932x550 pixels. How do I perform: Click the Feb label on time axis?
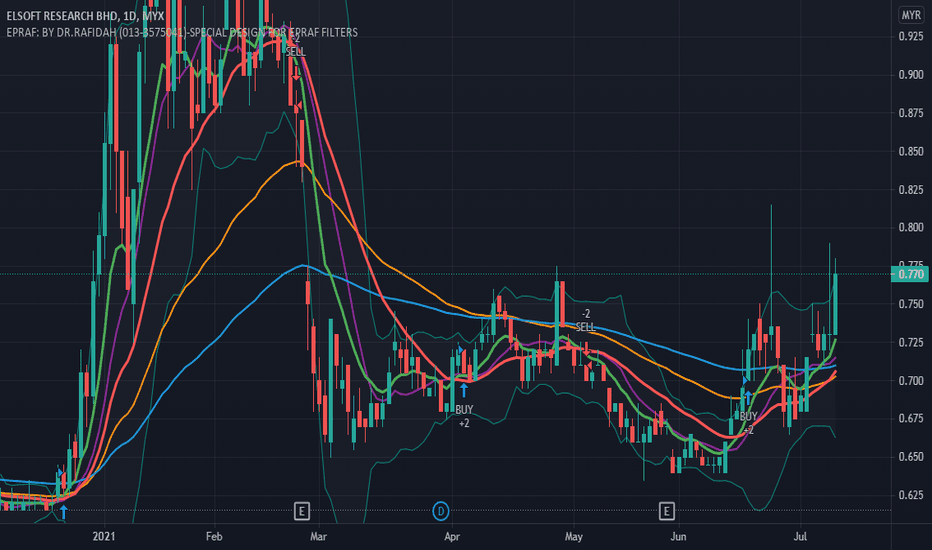click(214, 536)
